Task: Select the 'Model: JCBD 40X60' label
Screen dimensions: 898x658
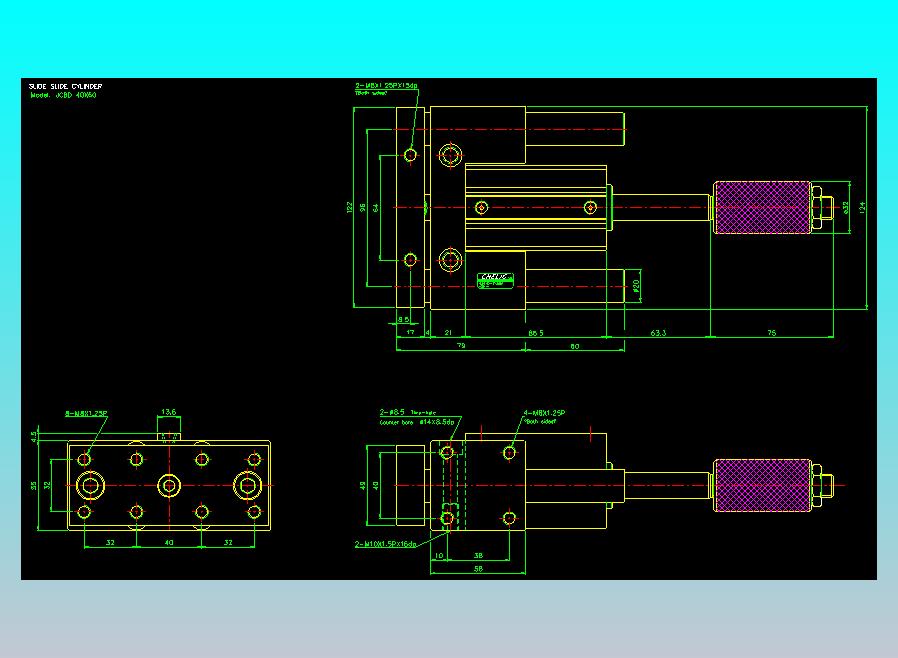Action: pos(63,95)
